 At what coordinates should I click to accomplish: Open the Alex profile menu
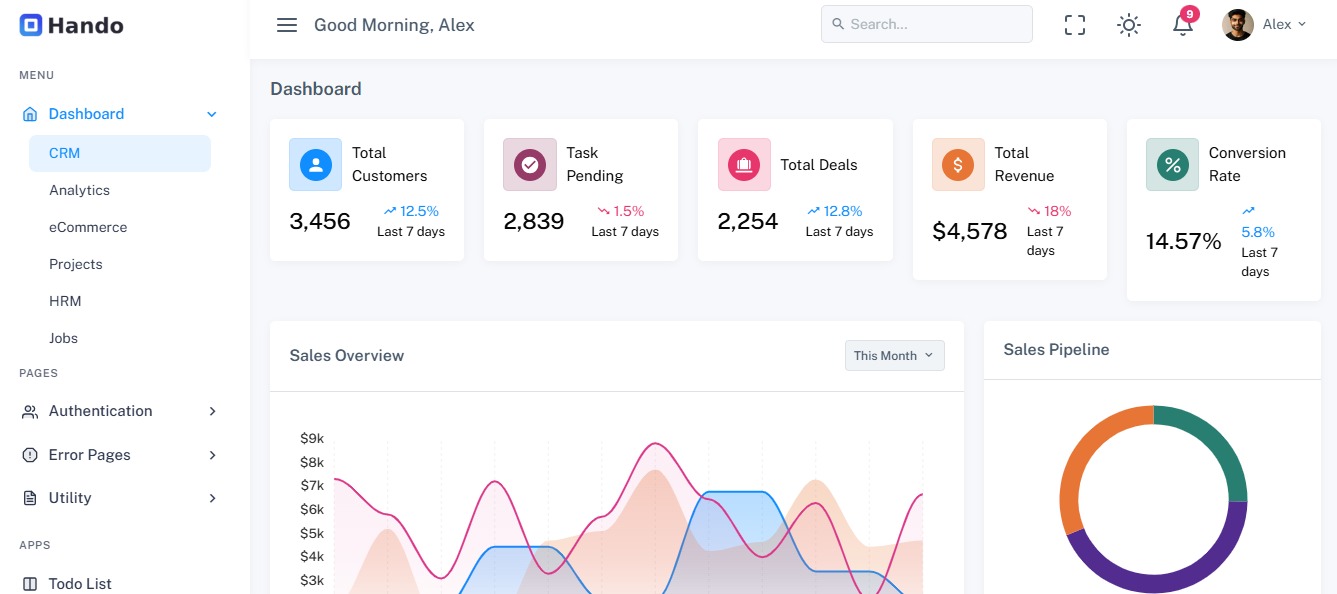click(1263, 25)
